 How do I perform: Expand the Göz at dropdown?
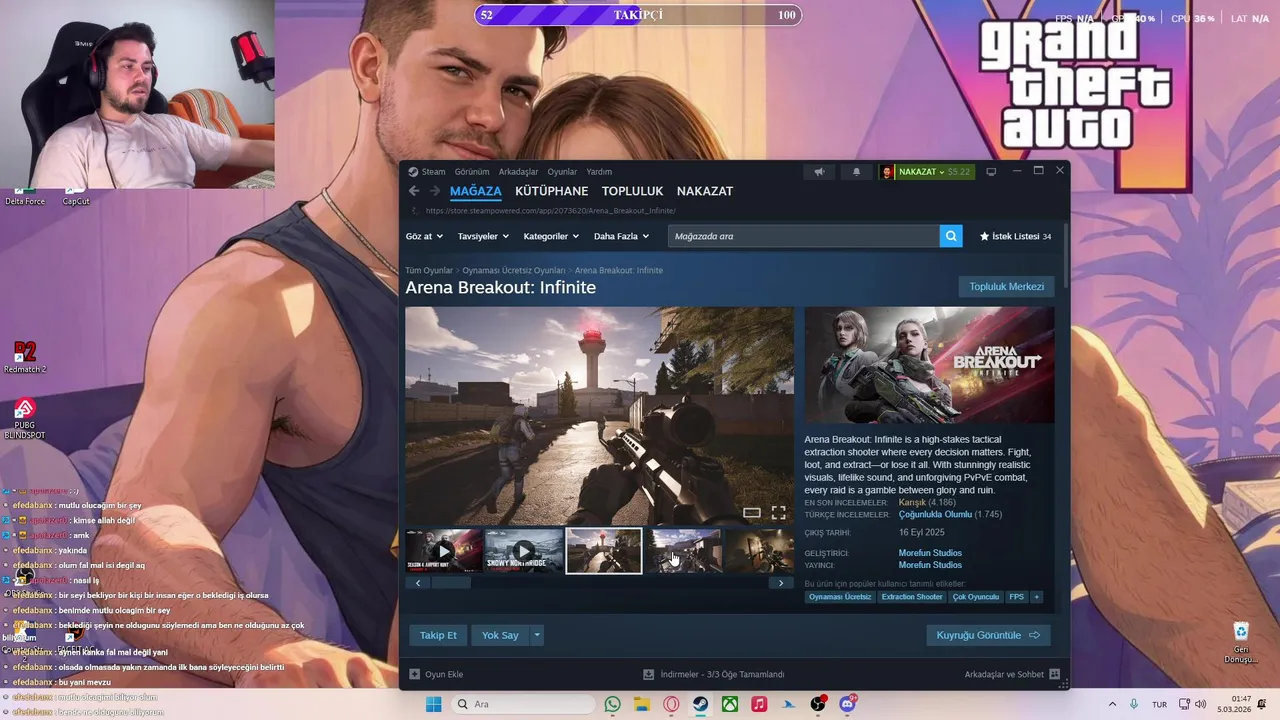point(424,236)
